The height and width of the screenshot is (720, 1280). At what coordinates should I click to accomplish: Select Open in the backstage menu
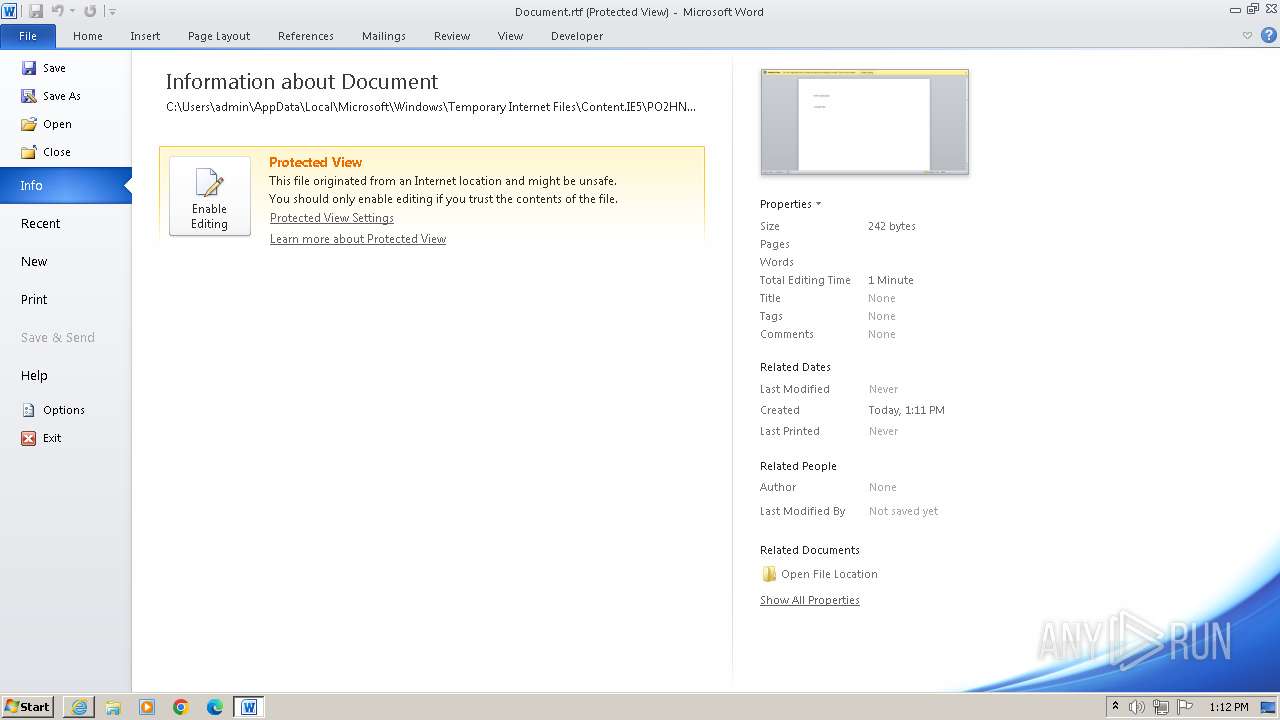tap(47, 124)
